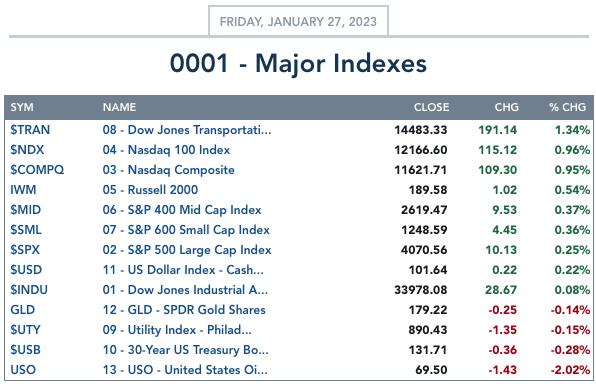Sort table by CLOSE column header
596x386 pixels.
click(431, 107)
